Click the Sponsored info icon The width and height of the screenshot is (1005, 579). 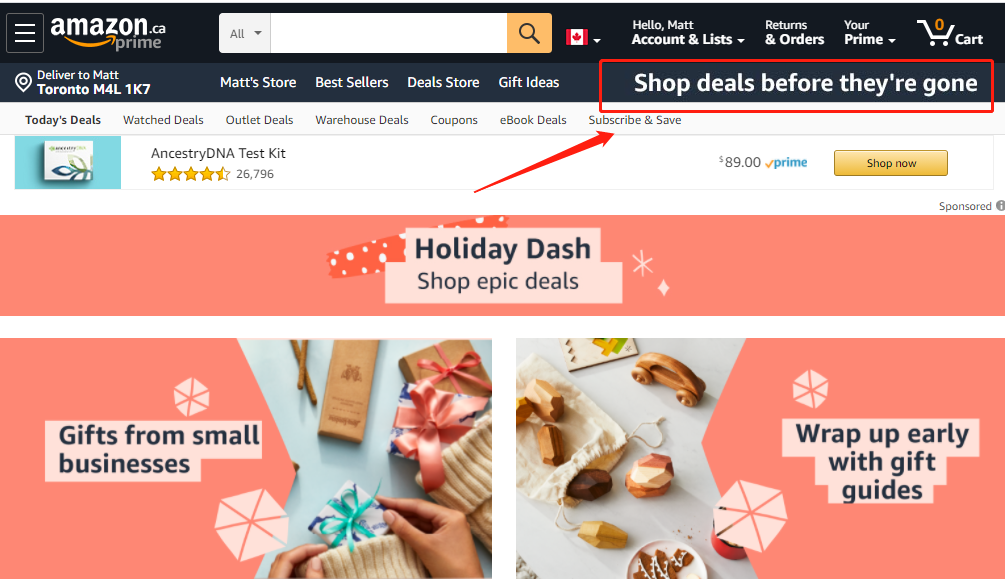[1000, 206]
